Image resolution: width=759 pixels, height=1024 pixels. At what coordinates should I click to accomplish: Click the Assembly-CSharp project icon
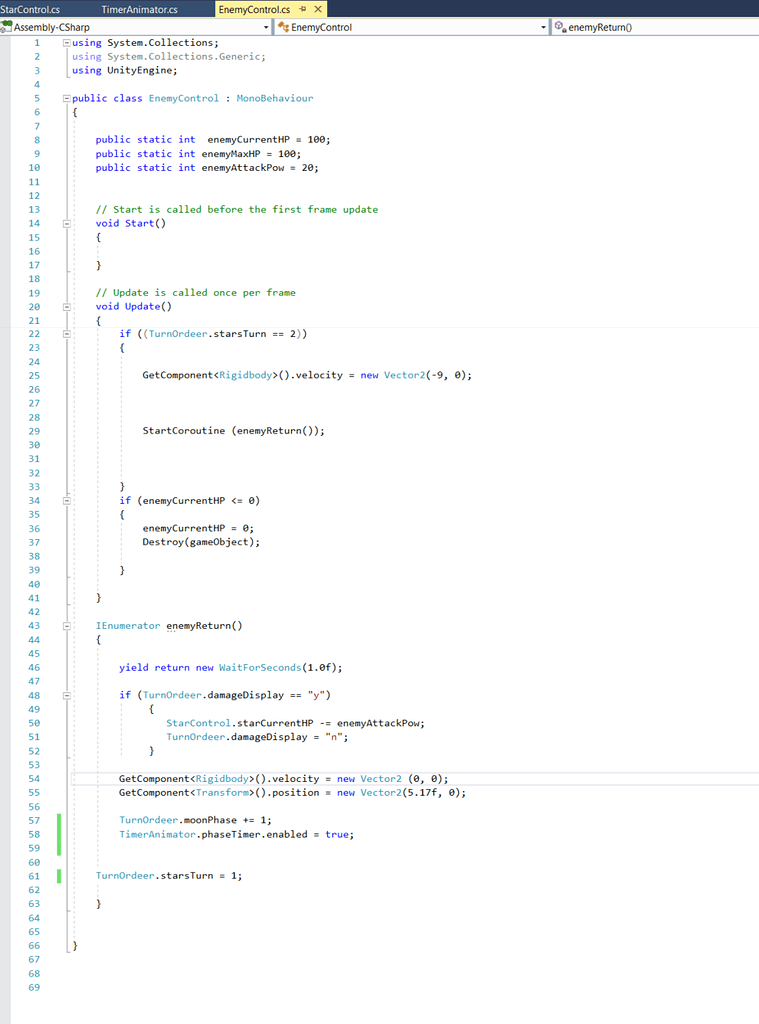point(7,27)
